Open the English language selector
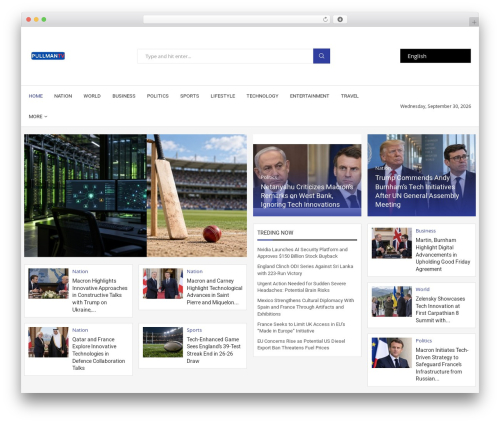Viewport: 500px width, 423px height. tap(435, 56)
